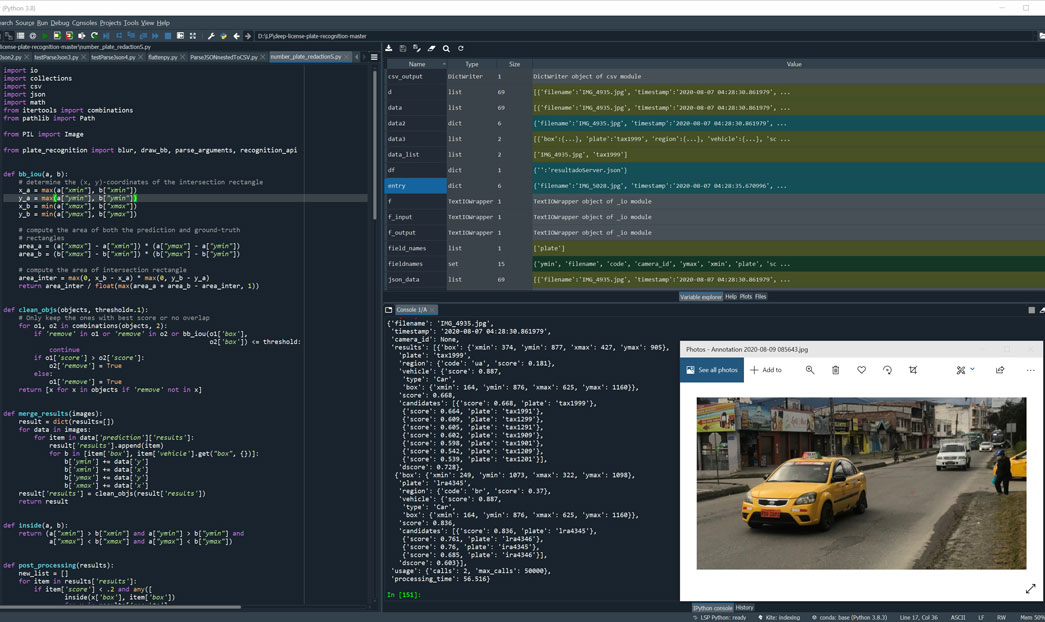1045x622 pixels.
Task: Re-run the last script icon
Action: pos(94,36)
